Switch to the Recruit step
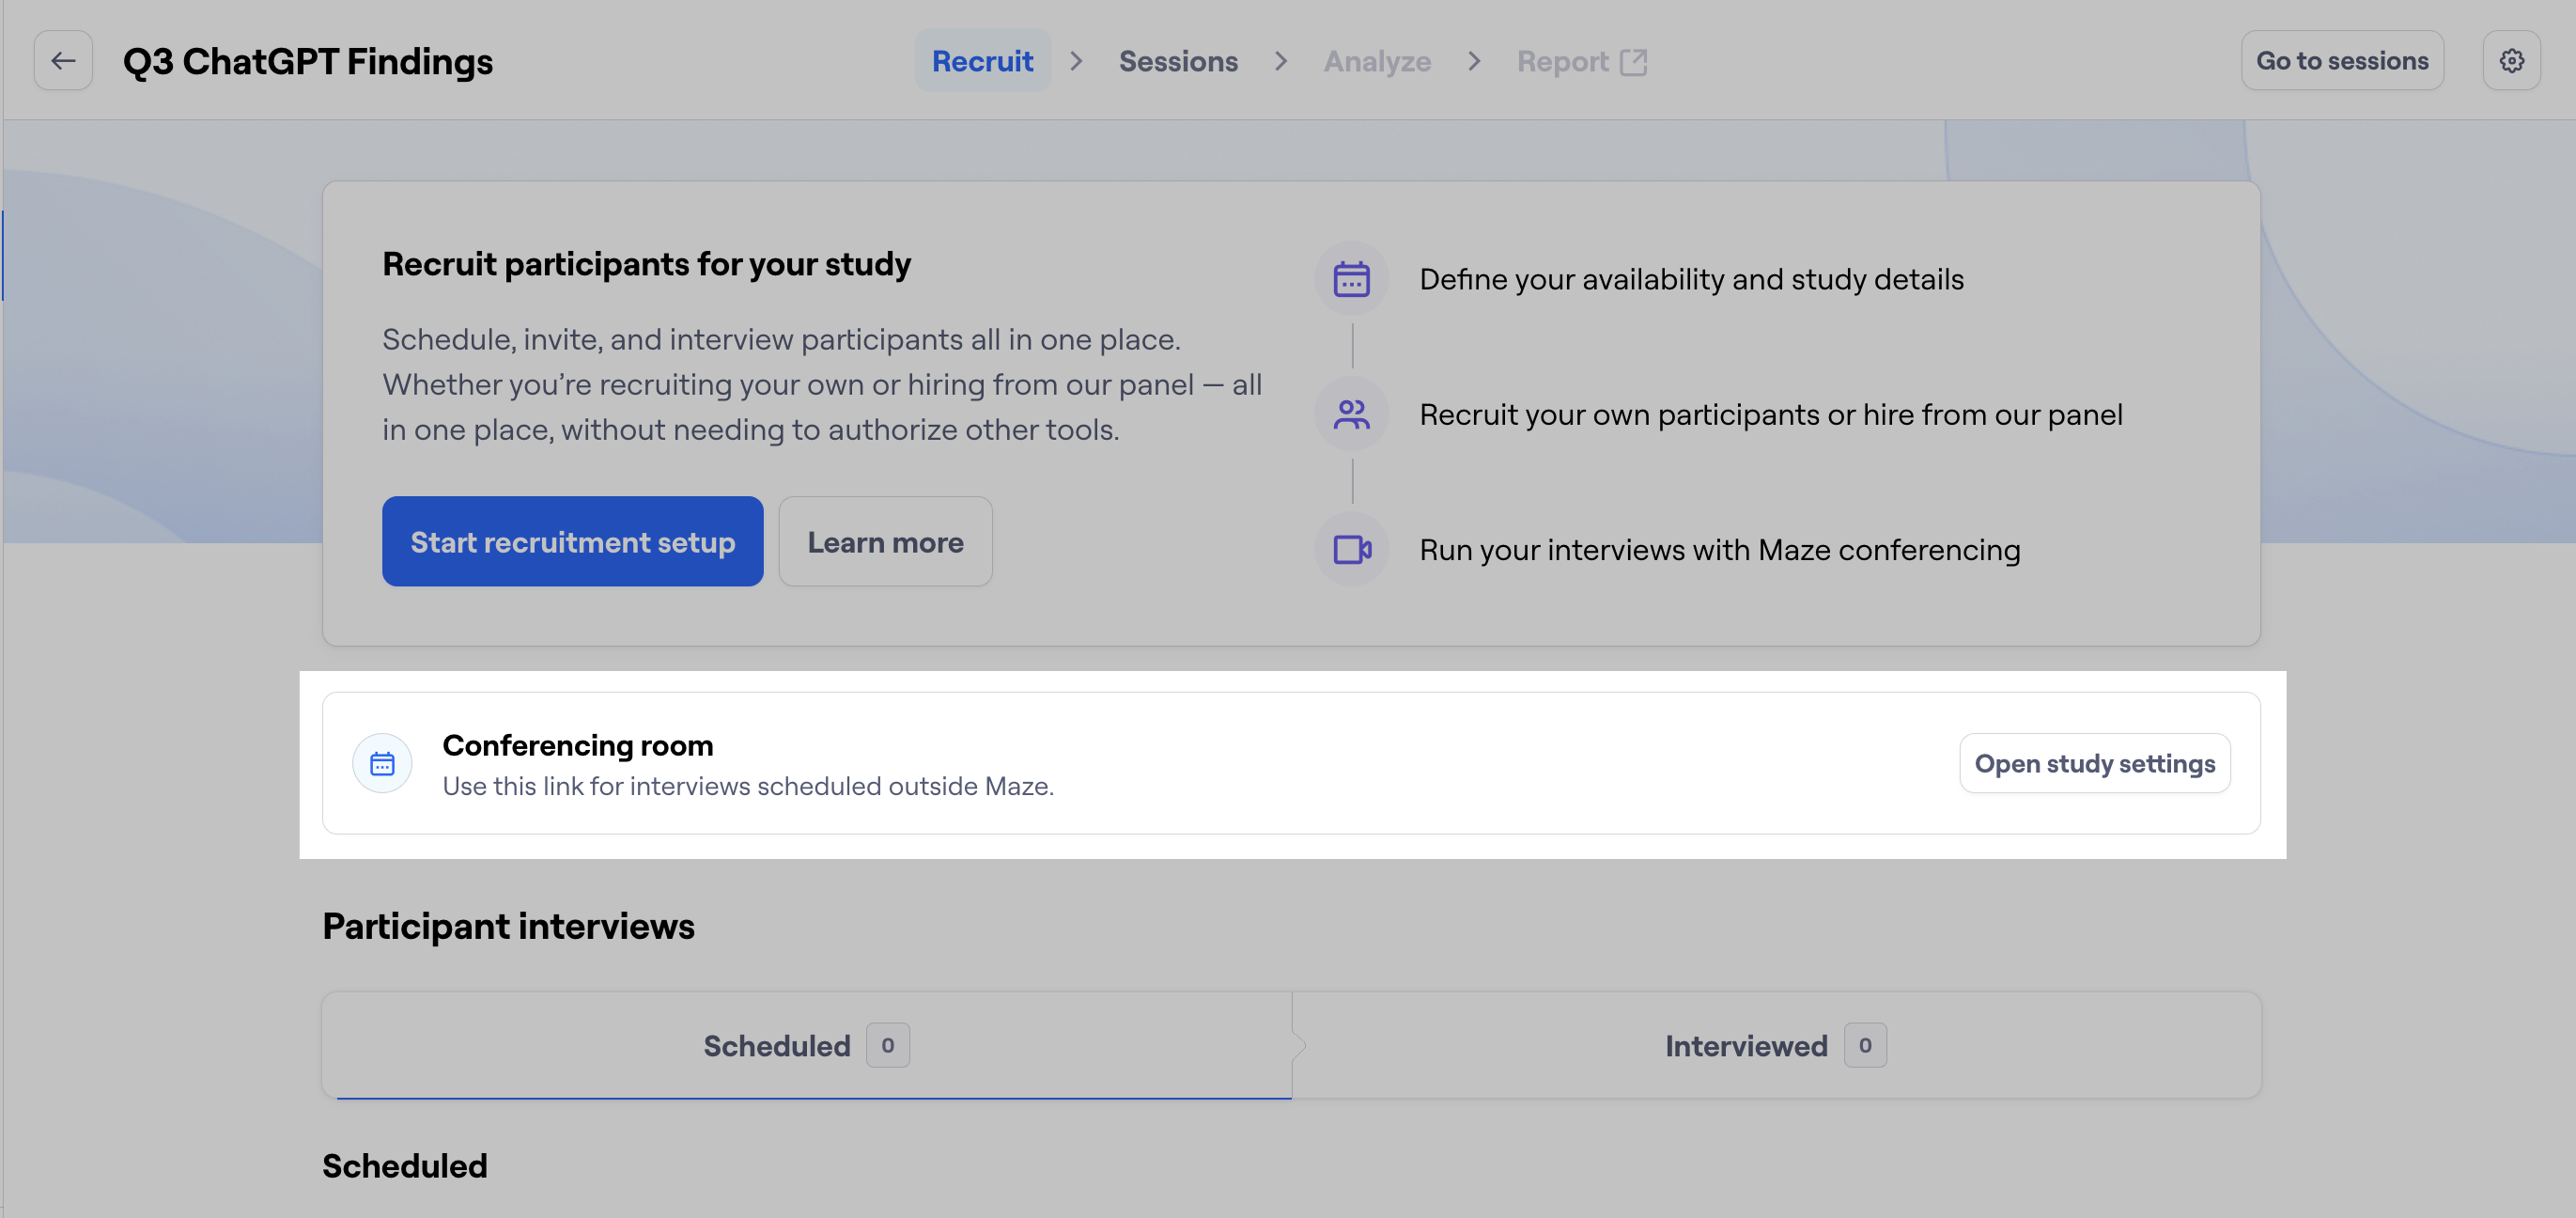The image size is (2576, 1218). (982, 62)
